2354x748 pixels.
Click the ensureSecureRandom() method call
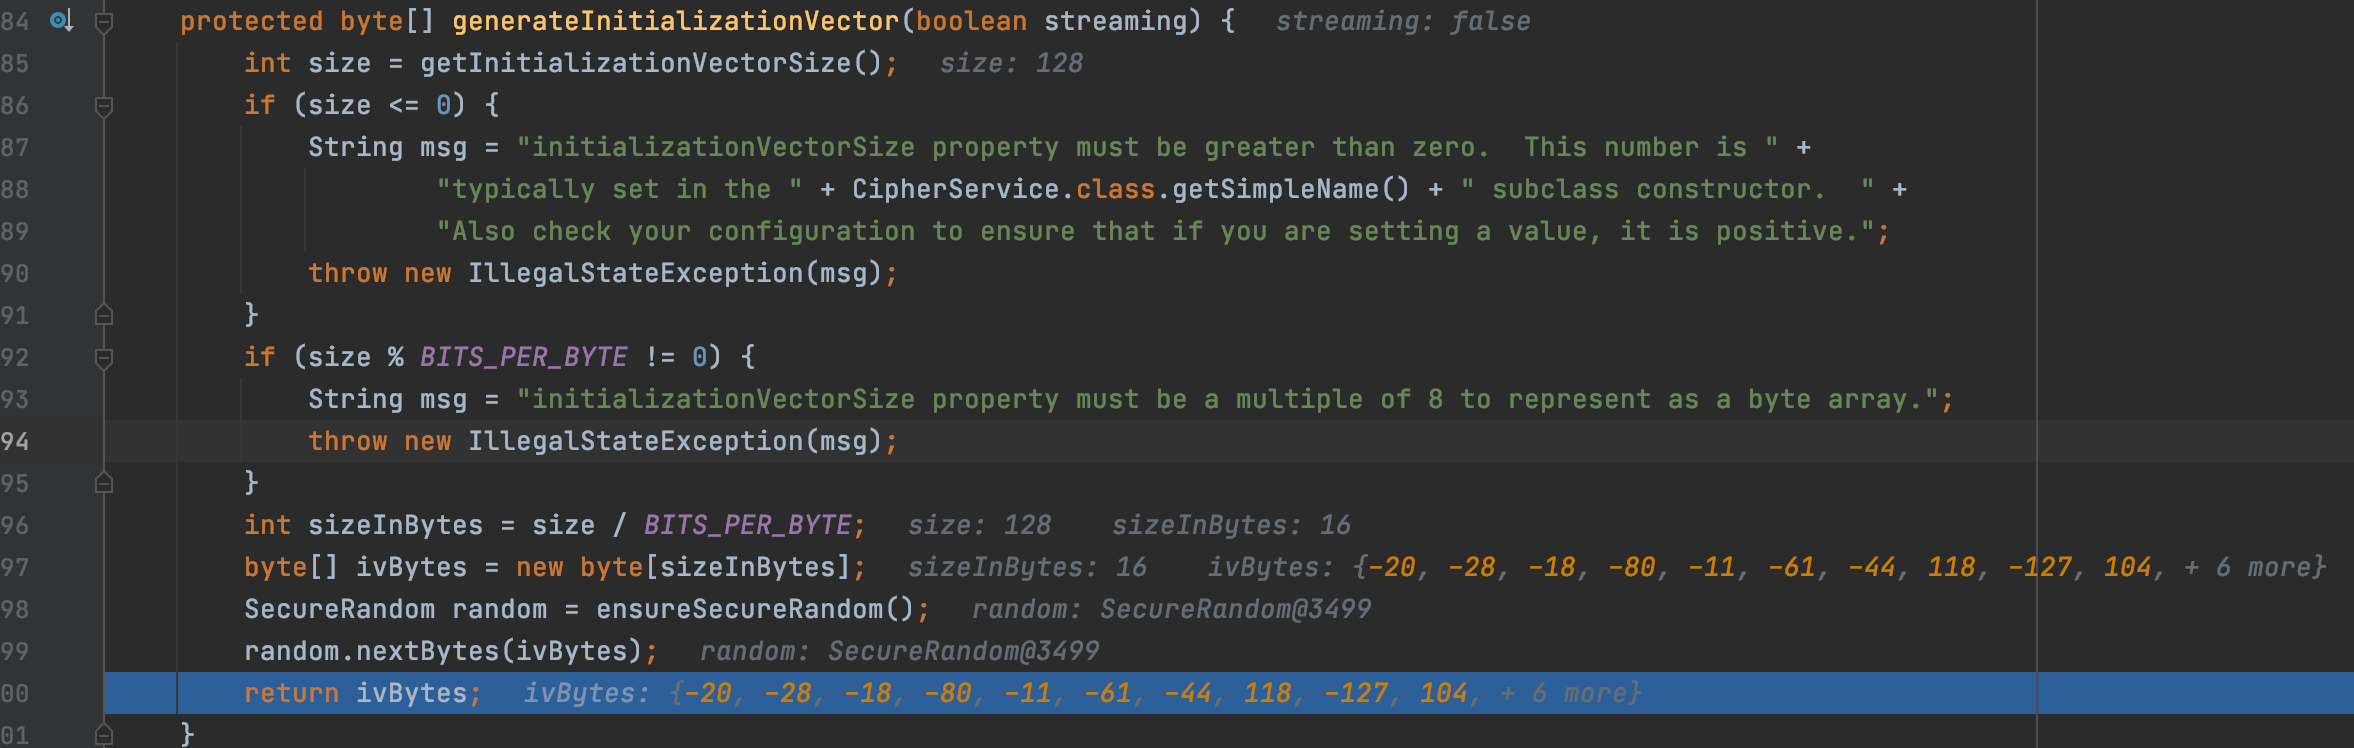[x=754, y=609]
